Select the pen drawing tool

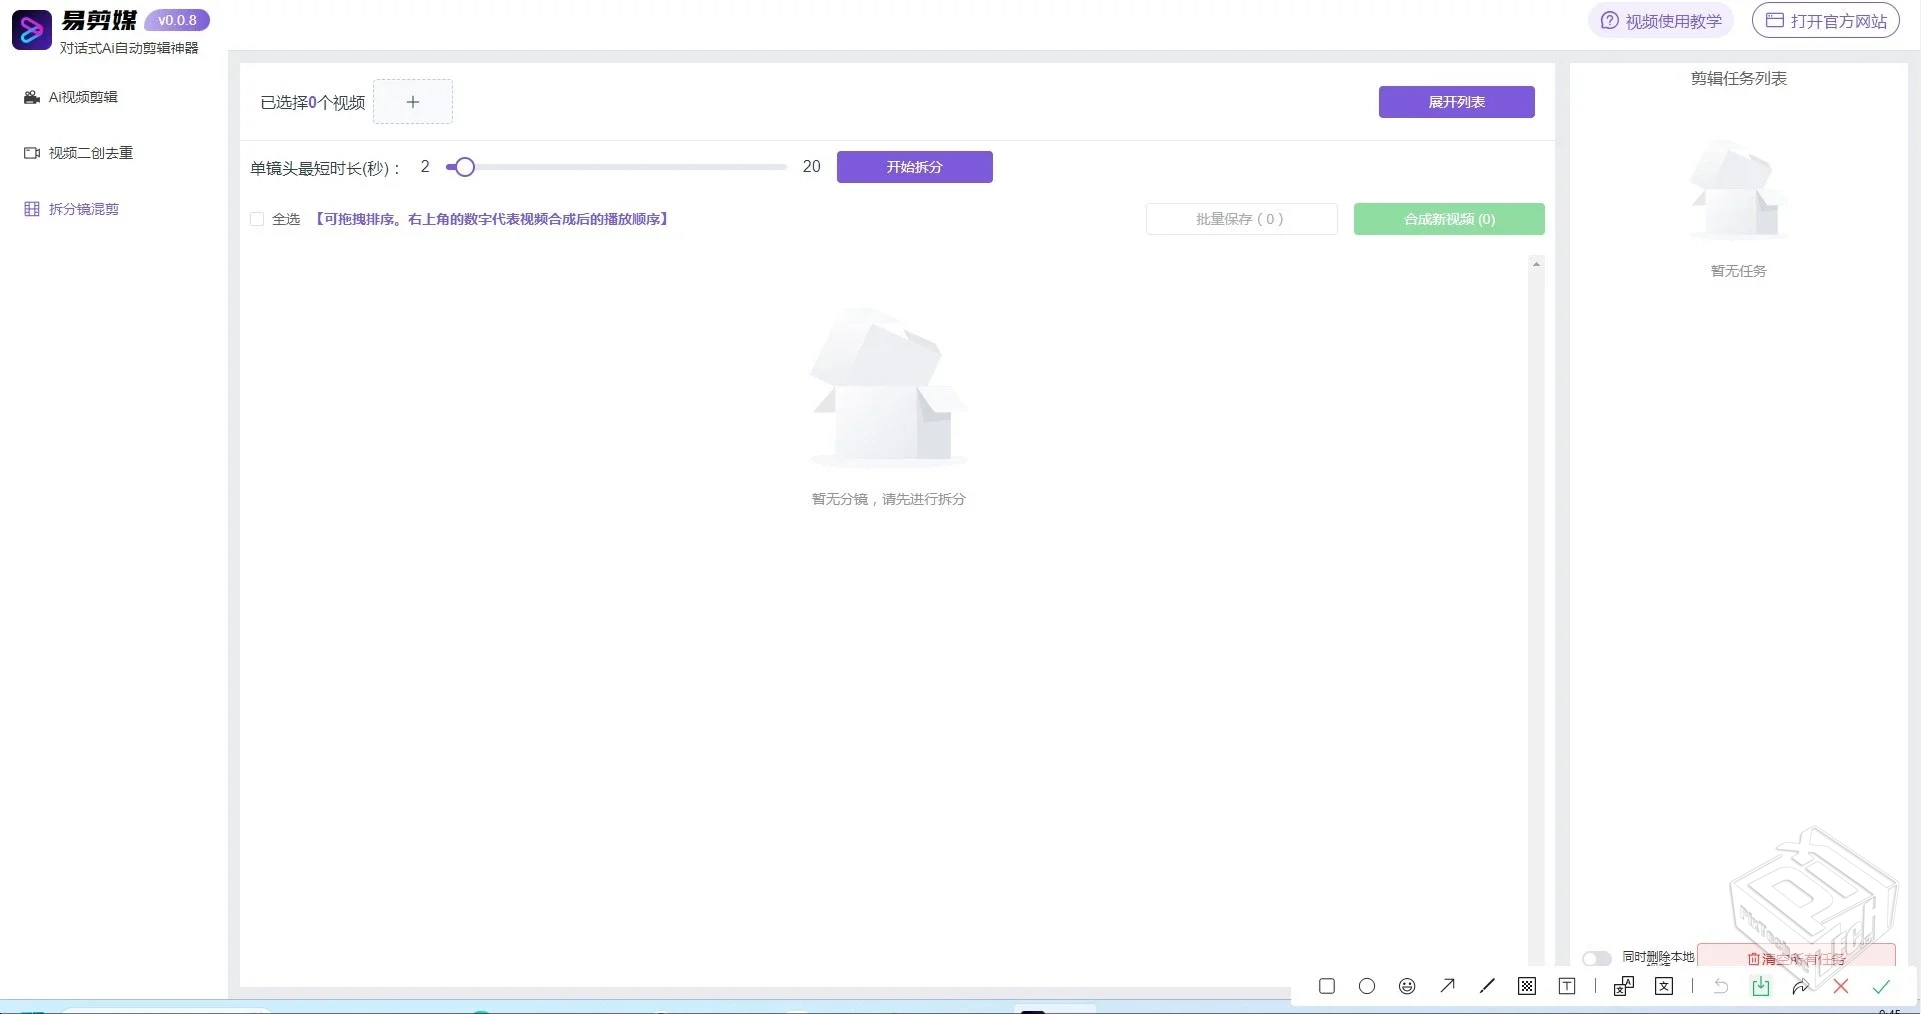pos(1487,986)
